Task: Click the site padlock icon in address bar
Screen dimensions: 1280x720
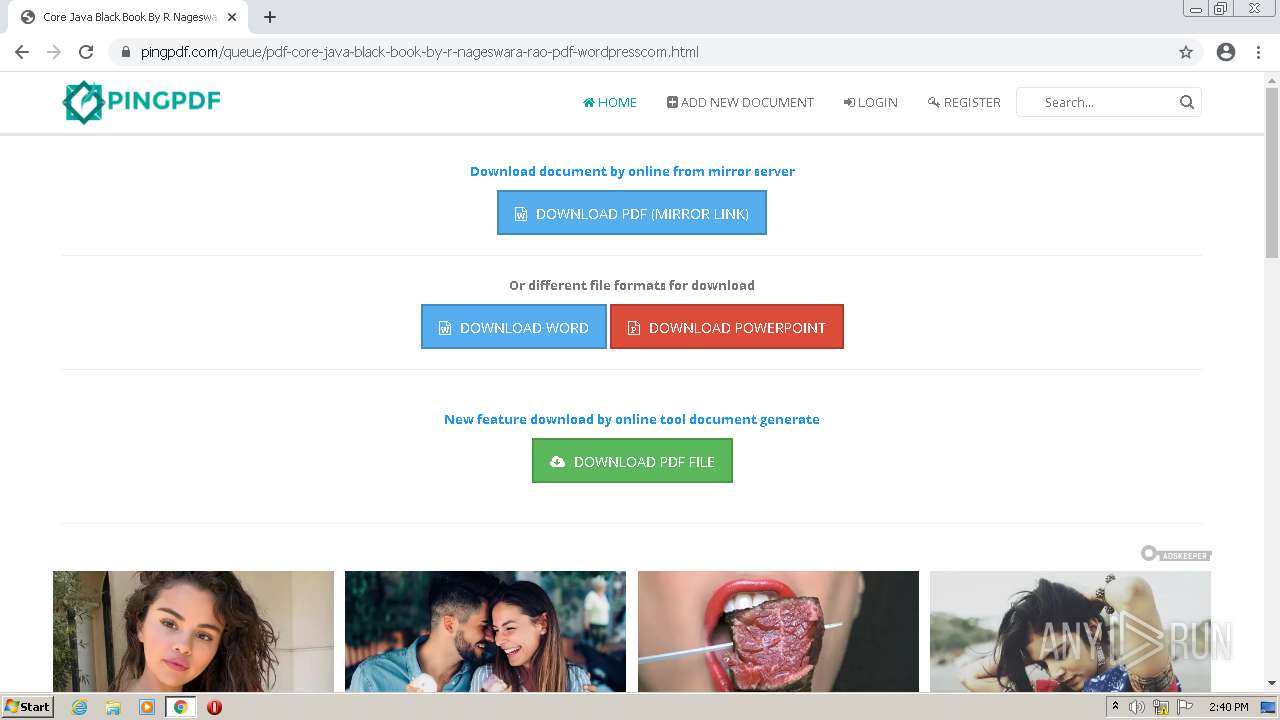Action: 126,52
